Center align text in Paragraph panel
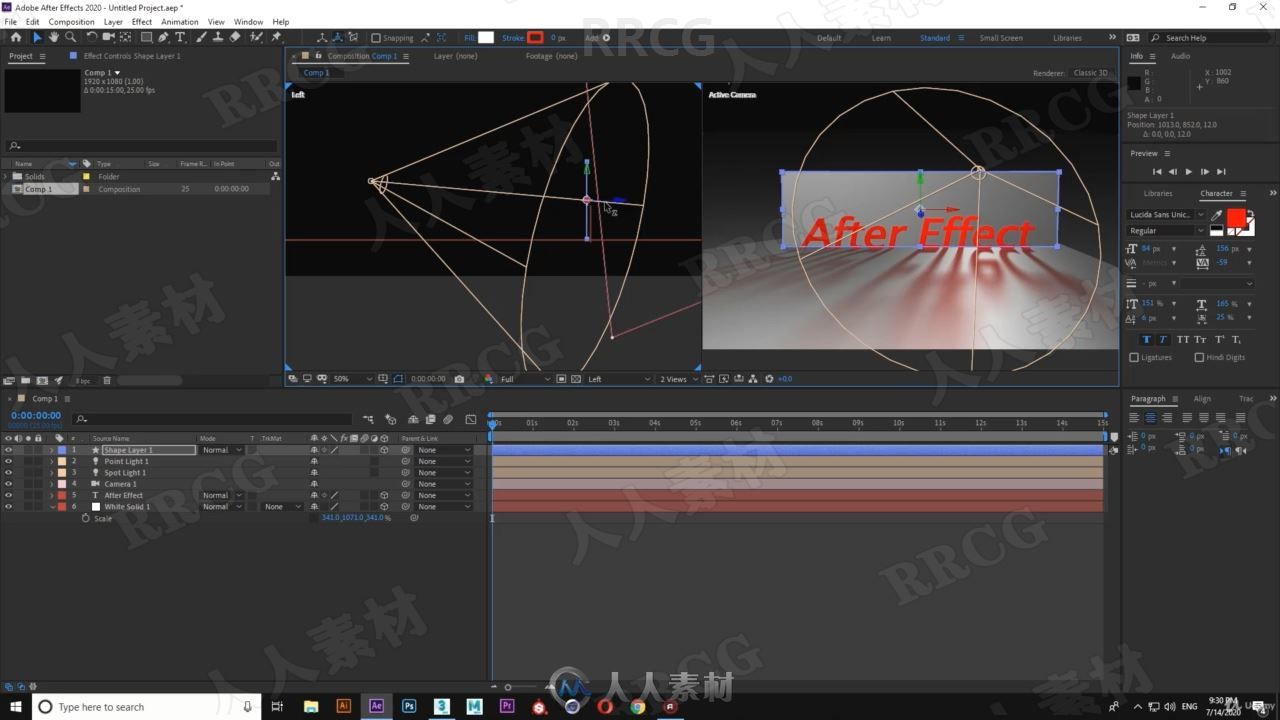Viewport: 1280px width, 720px height. tap(1150, 417)
